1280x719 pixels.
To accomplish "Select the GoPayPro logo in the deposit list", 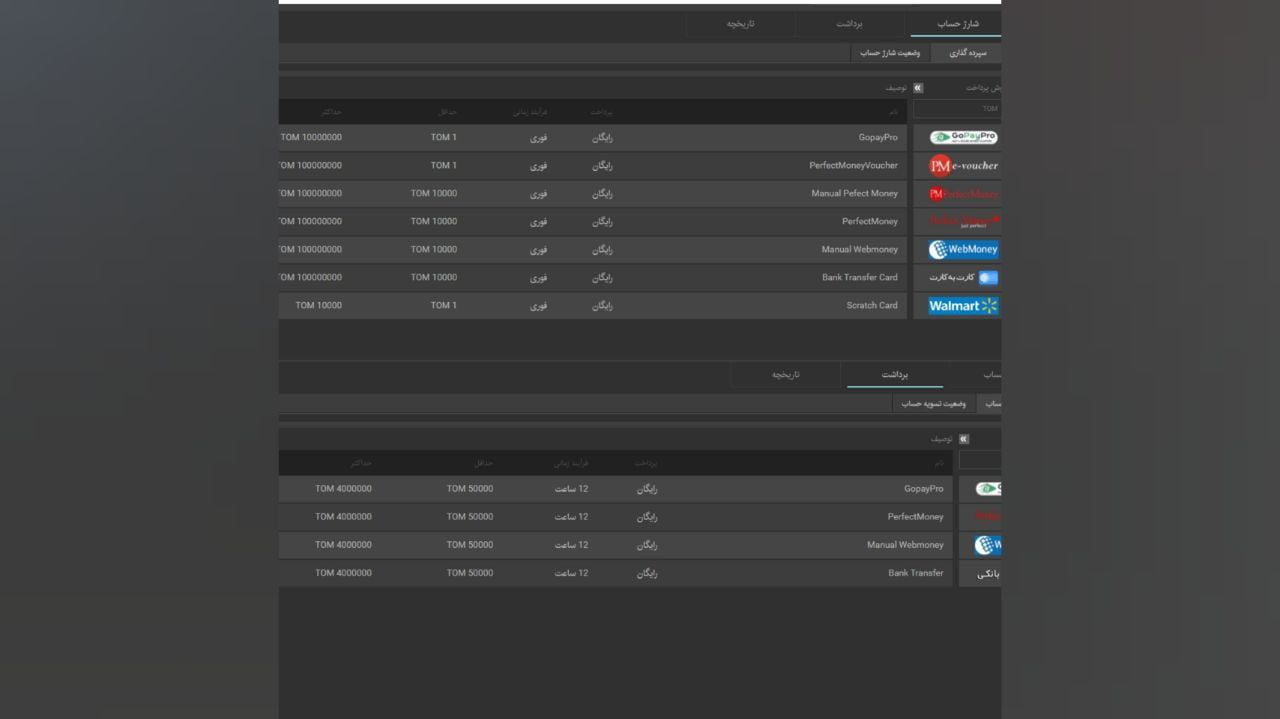I will point(962,138).
